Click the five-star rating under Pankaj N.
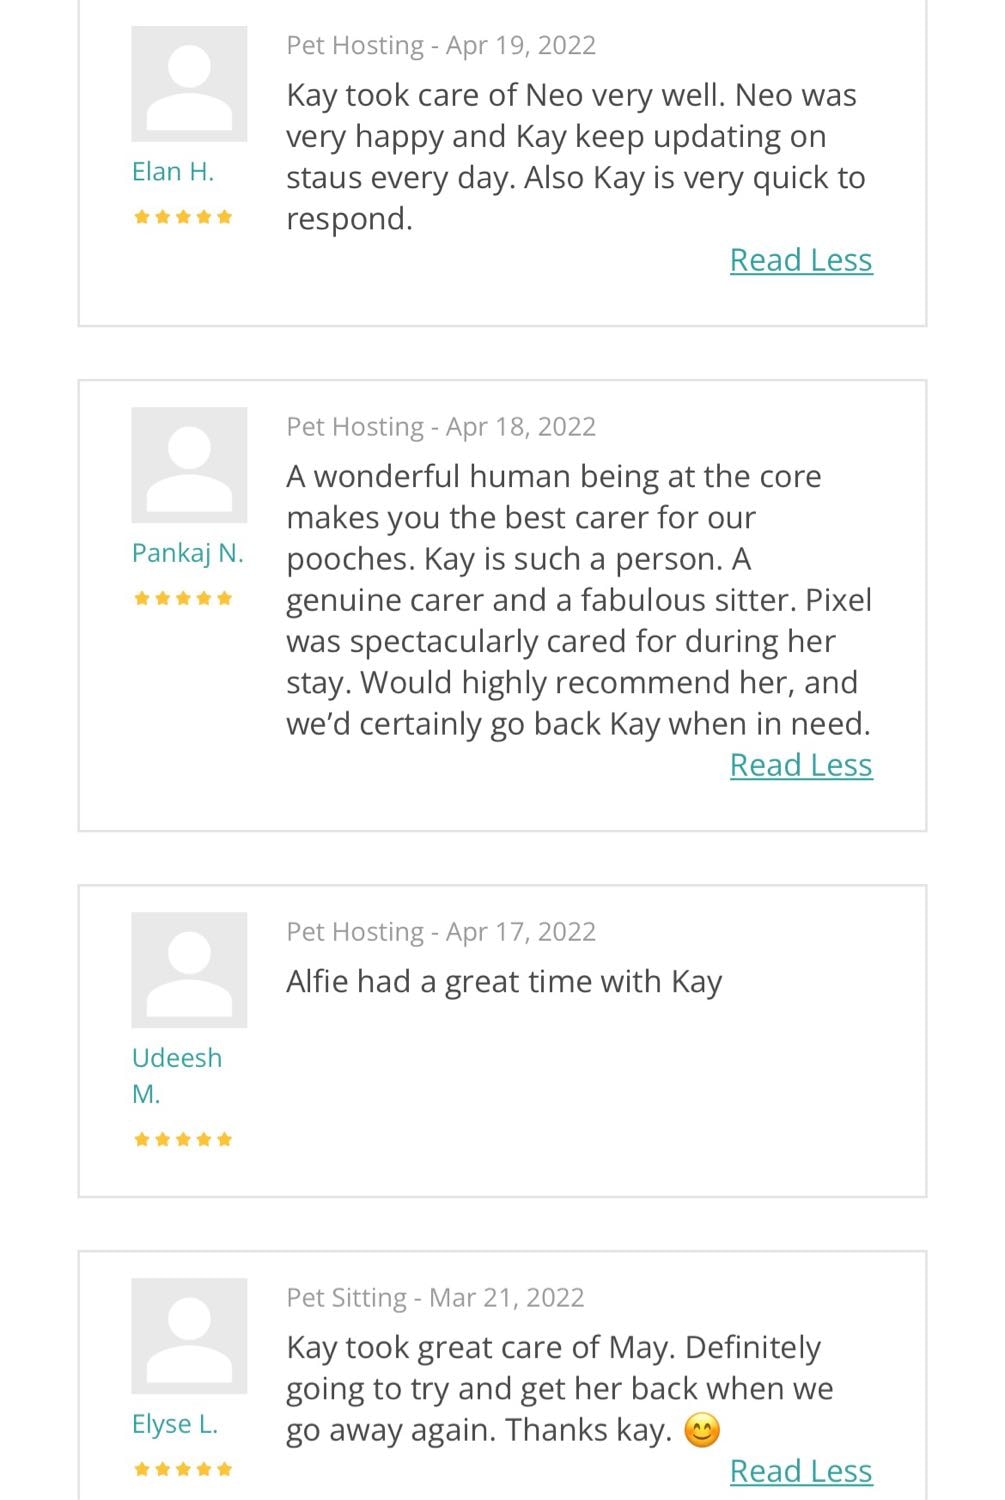The height and width of the screenshot is (1500, 1005). click(x=183, y=598)
